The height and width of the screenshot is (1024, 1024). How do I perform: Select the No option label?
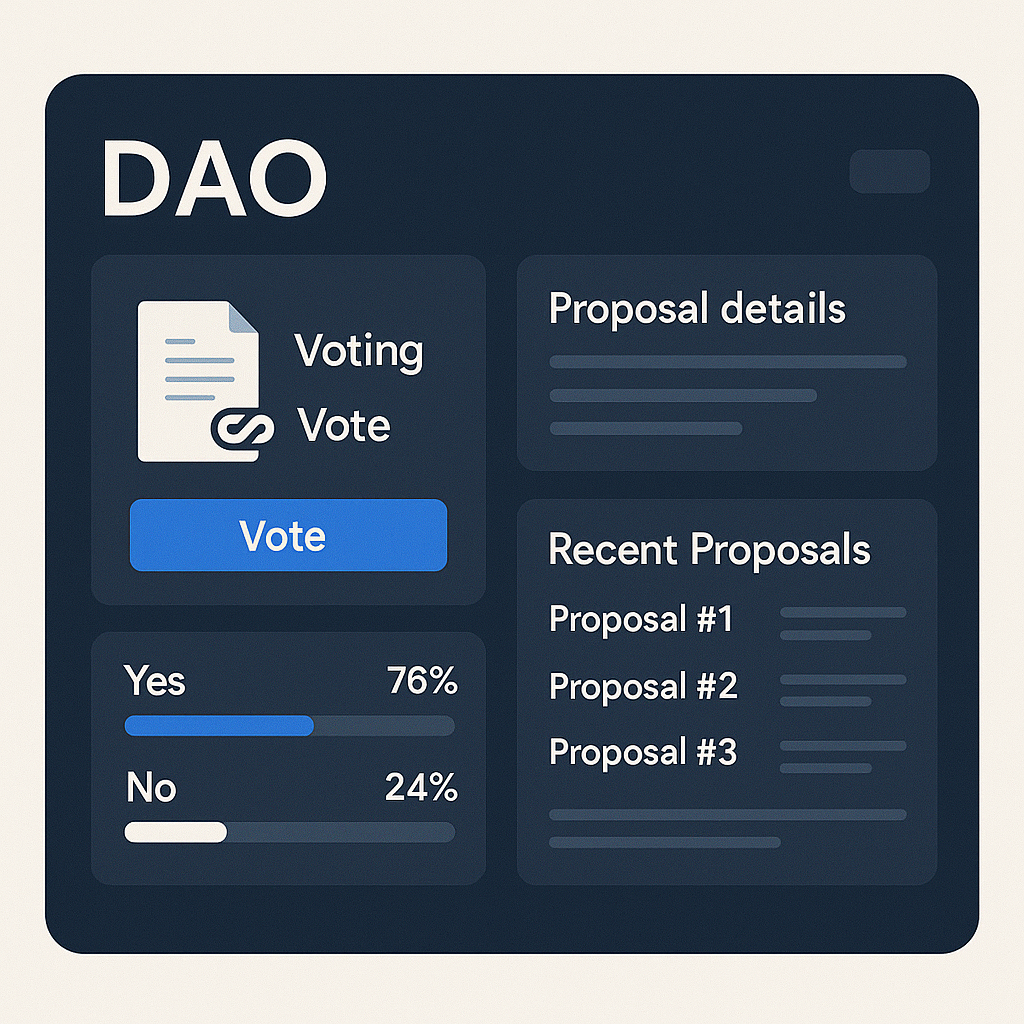click(151, 788)
